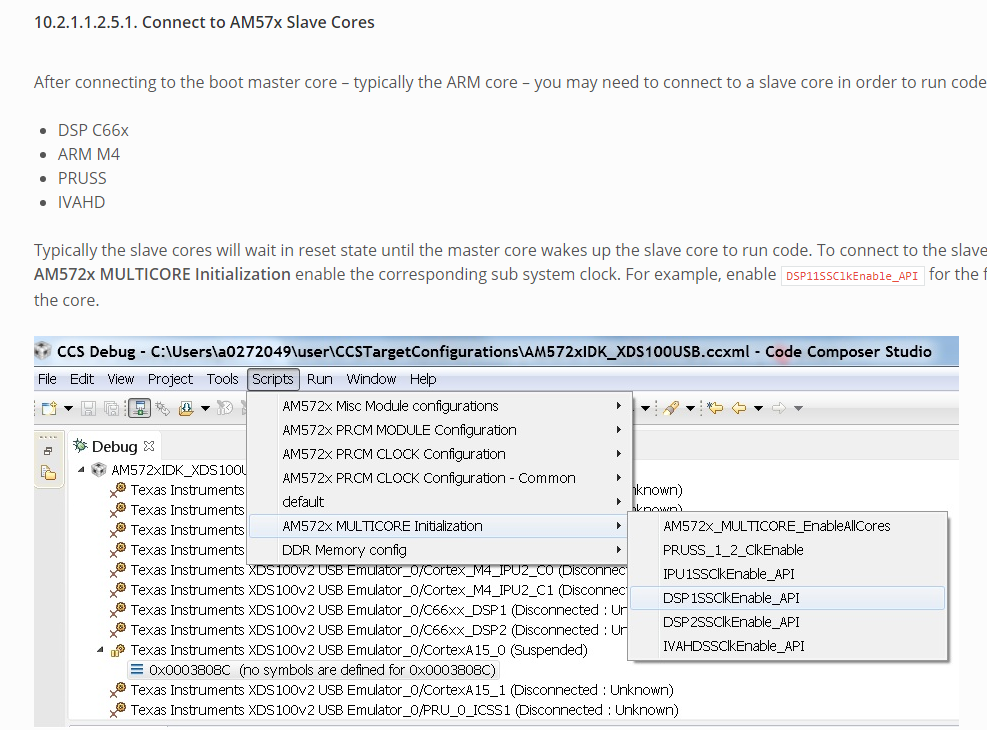Click the Load Program toolbar icon
Screen dimensions: 987x730
point(186,408)
